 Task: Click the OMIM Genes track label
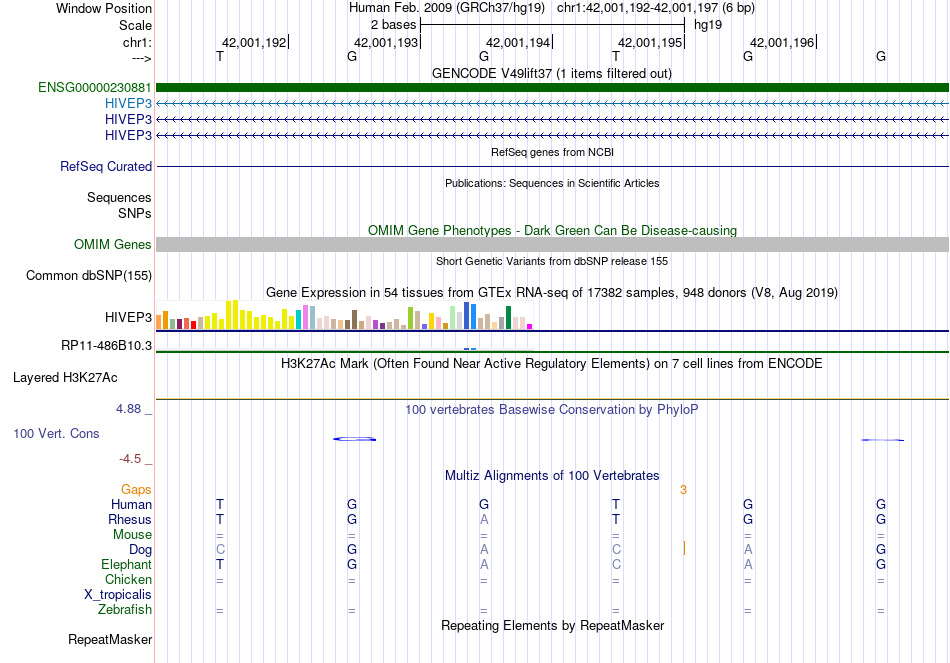(113, 244)
